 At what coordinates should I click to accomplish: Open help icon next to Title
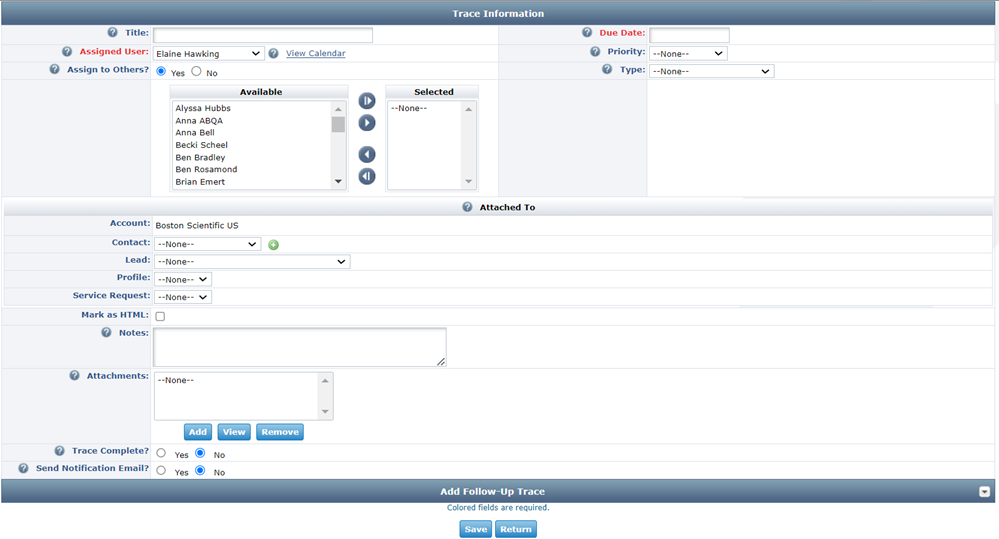click(x=112, y=32)
